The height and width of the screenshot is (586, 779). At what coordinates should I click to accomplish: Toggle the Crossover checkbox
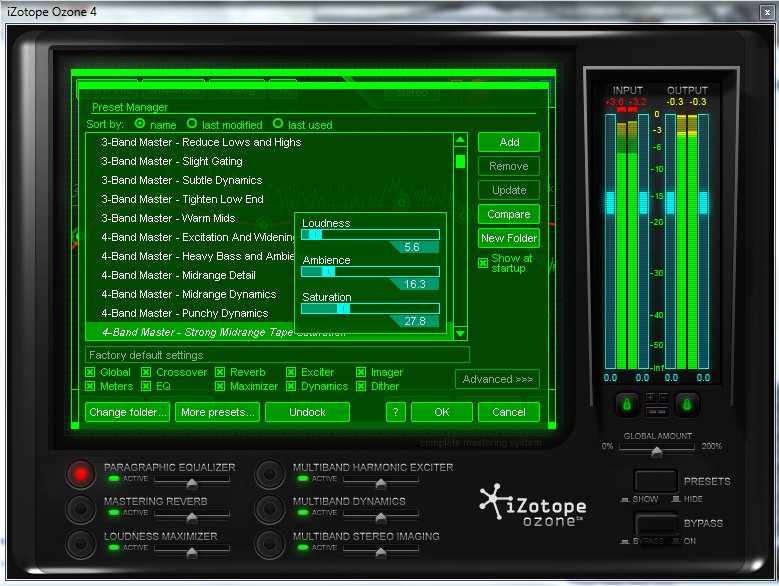click(146, 372)
